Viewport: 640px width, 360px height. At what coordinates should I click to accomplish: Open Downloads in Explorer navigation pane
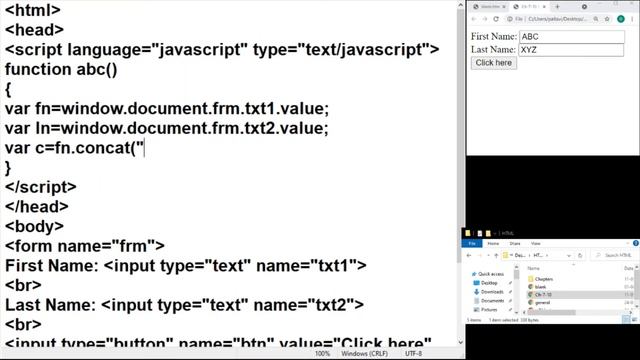click(x=489, y=292)
